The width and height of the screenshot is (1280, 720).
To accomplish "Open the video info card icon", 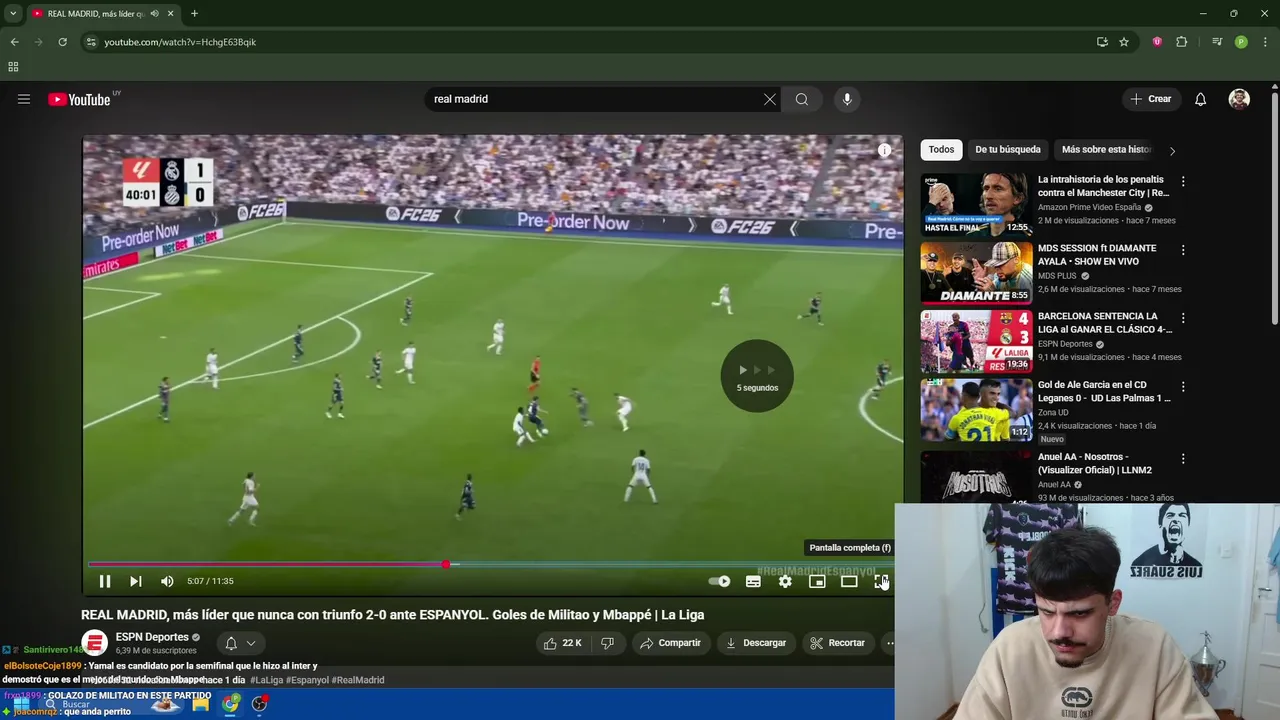I will 884,150.
